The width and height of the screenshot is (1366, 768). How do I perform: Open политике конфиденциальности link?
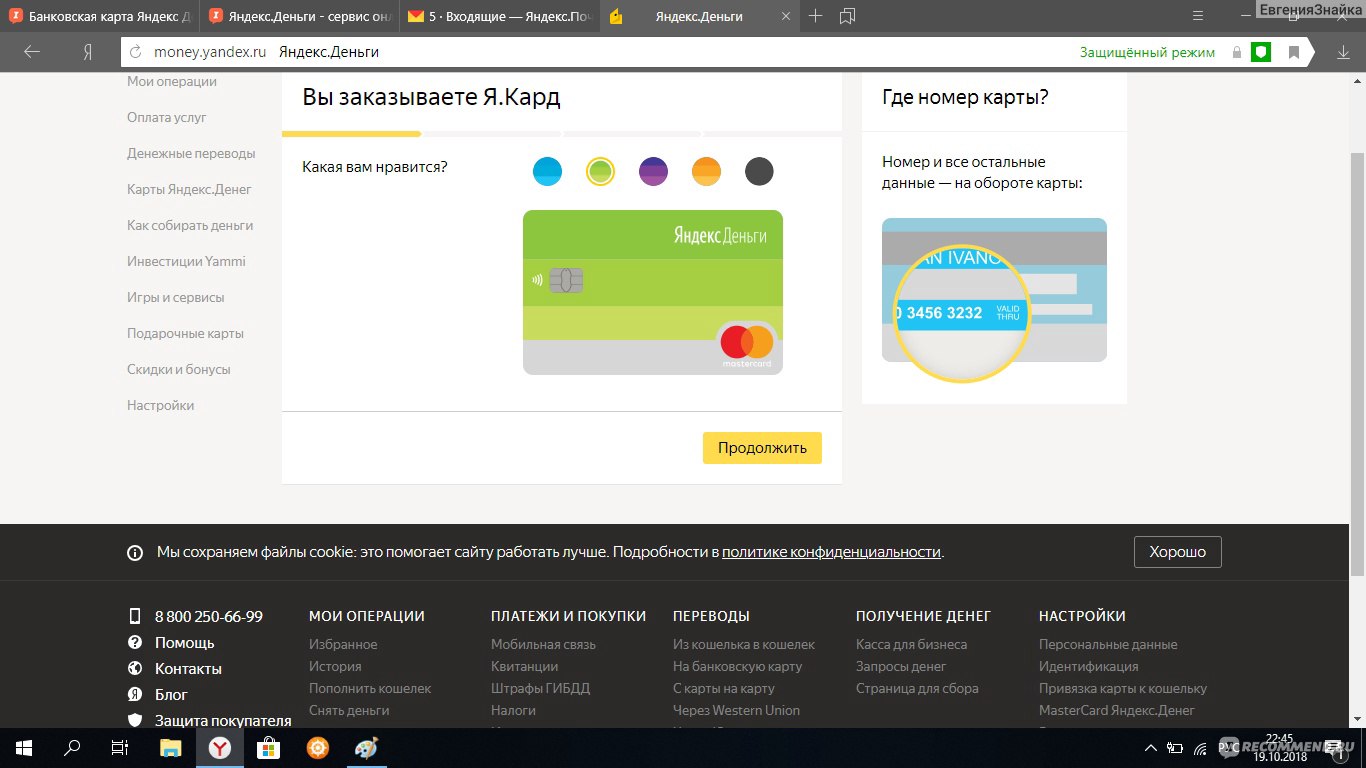tap(831, 552)
